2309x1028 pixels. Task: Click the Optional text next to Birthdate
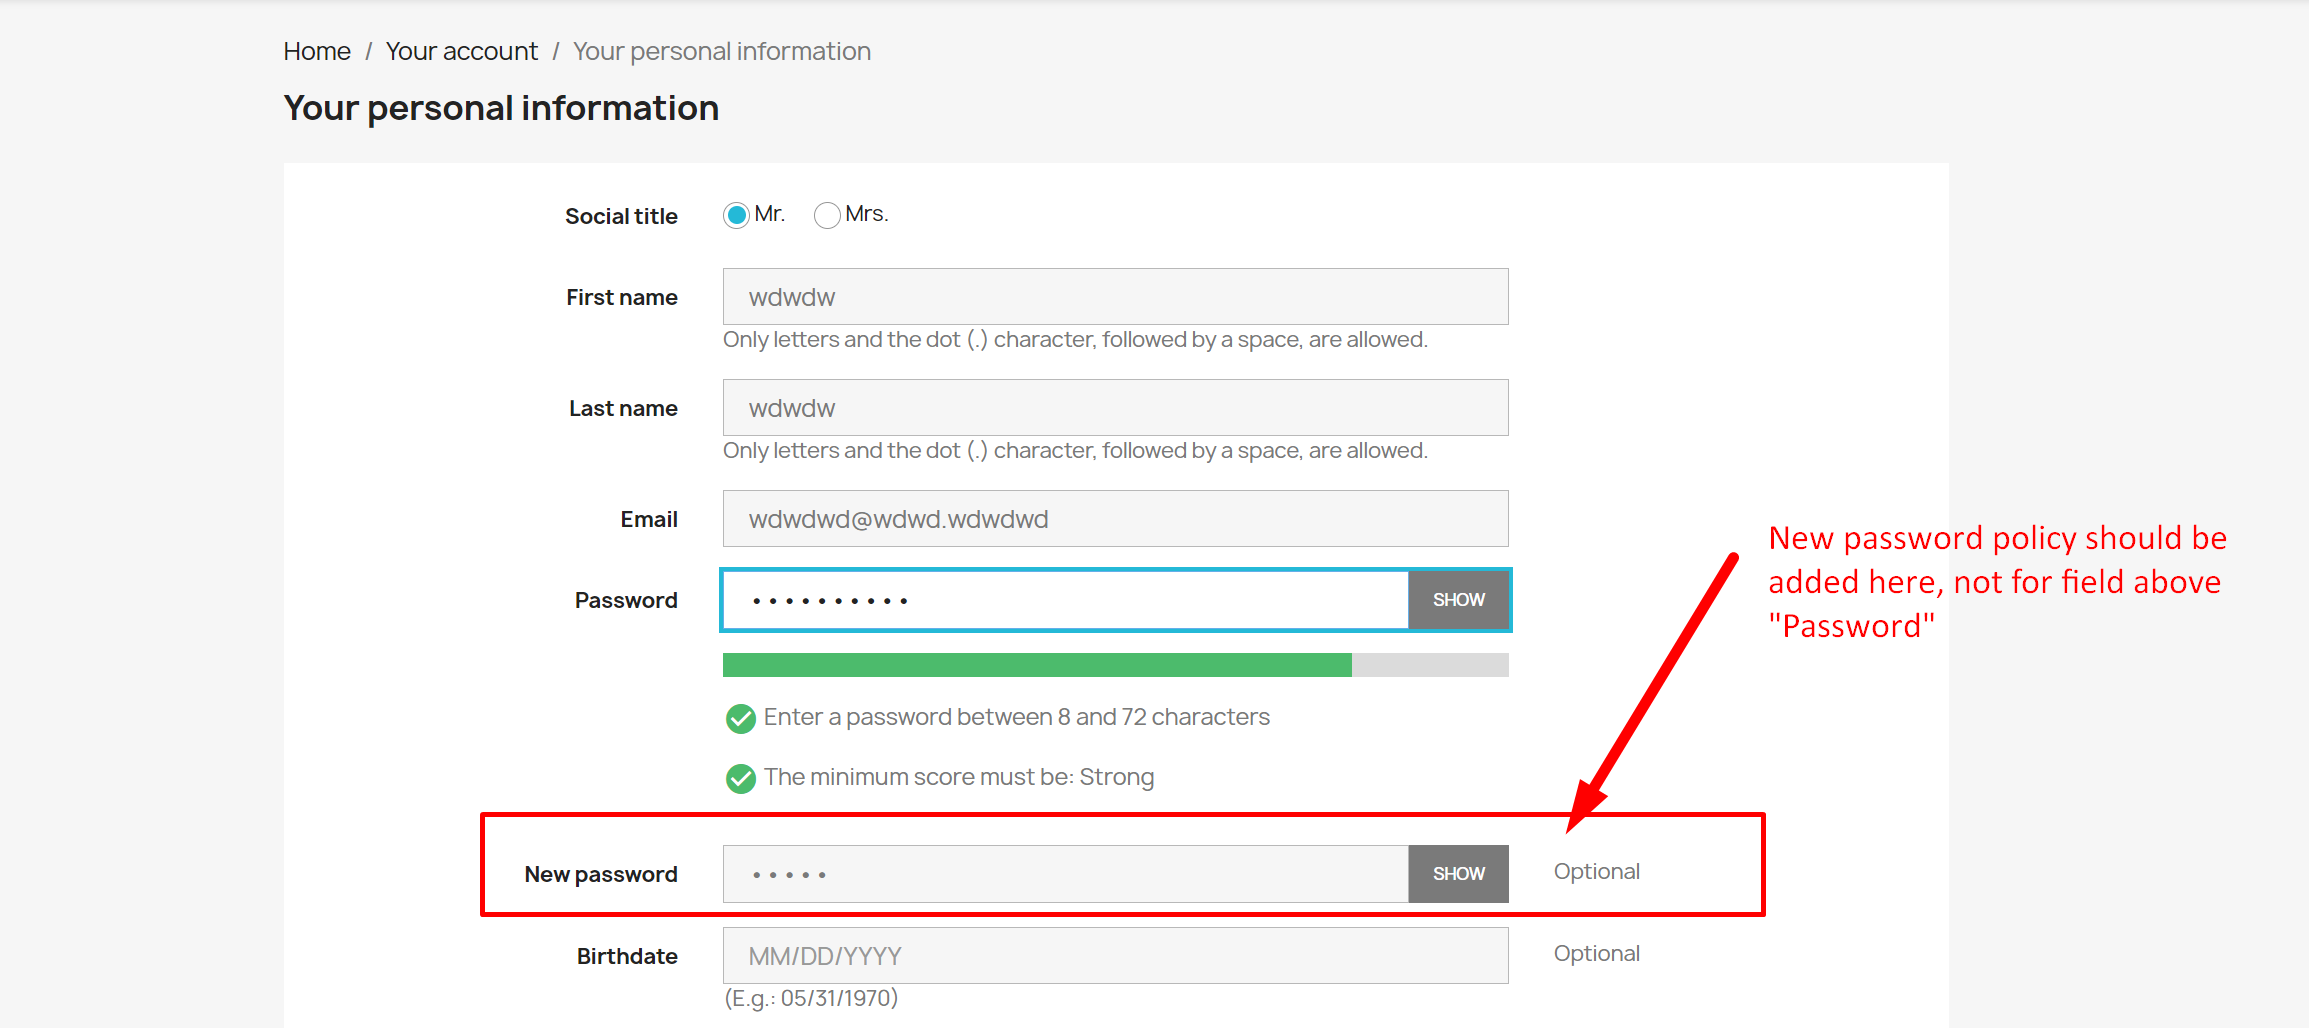pyautogui.click(x=1595, y=953)
